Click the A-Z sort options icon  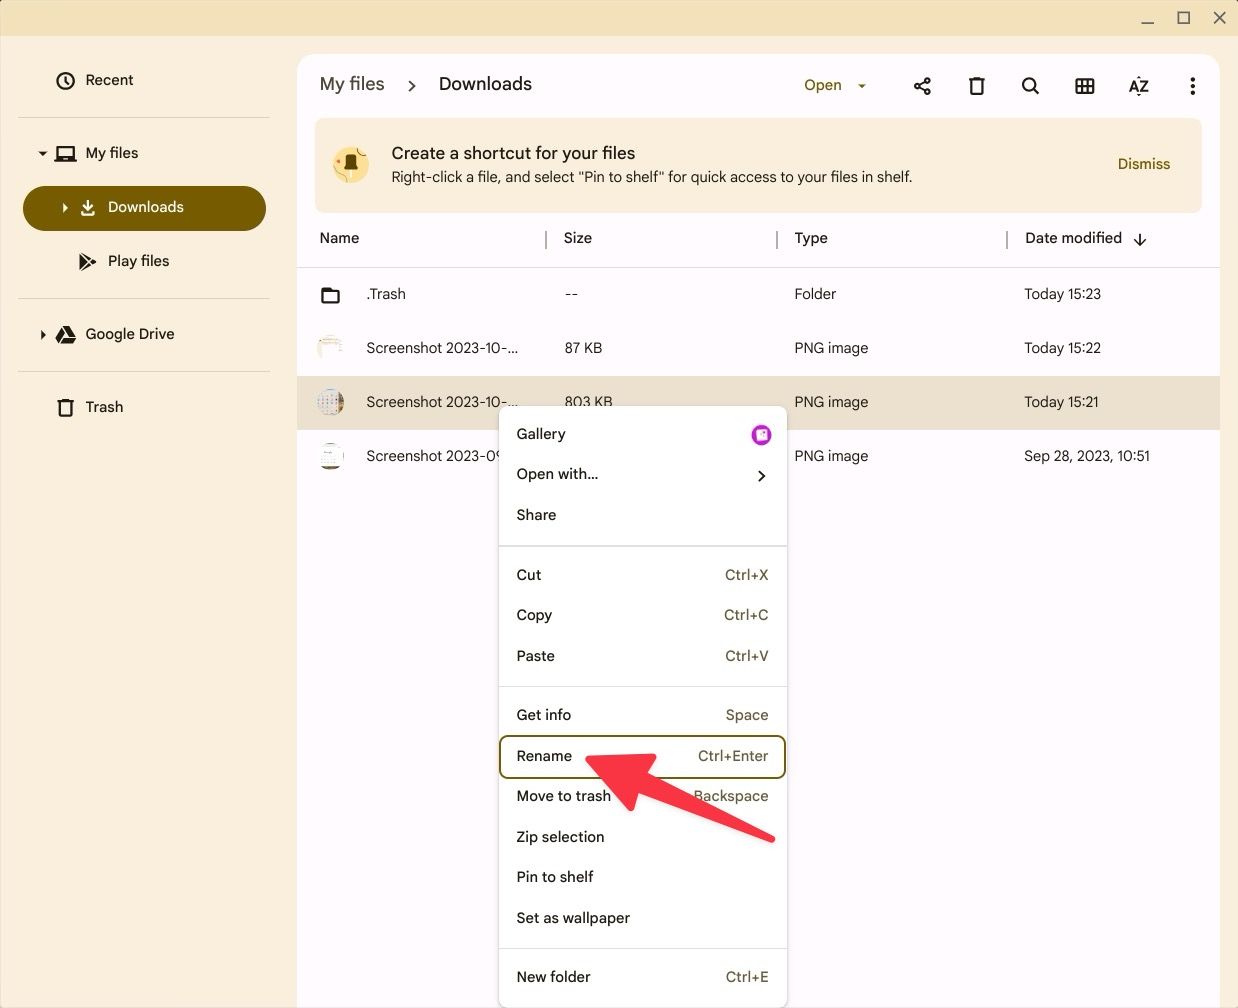pyautogui.click(x=1138, y=86)
